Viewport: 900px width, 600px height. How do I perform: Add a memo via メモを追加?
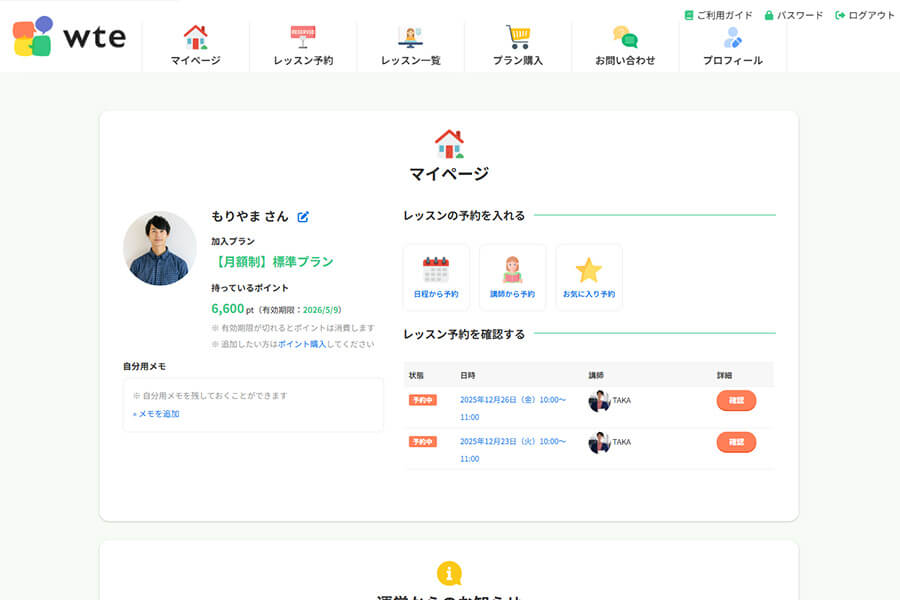tap(158, 413)
